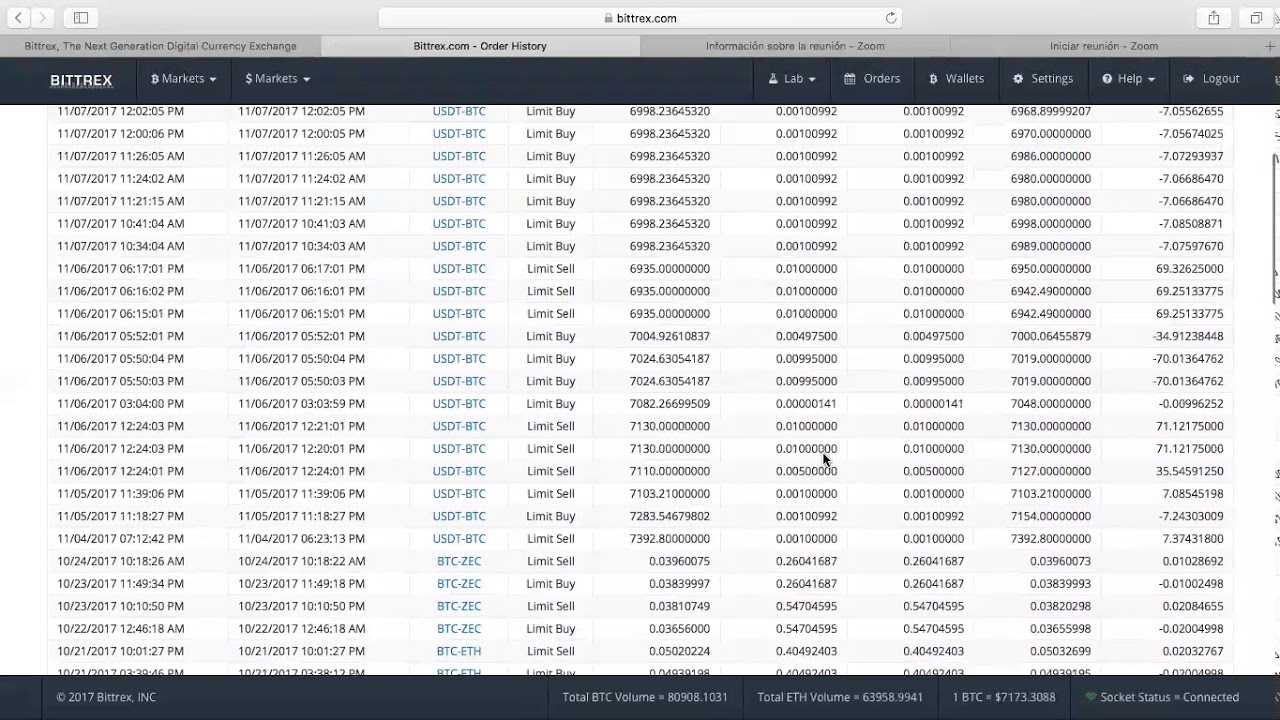Open BTC-ZEC in the 10/22/2017 12:46:18 AM row

coord(459,628)
